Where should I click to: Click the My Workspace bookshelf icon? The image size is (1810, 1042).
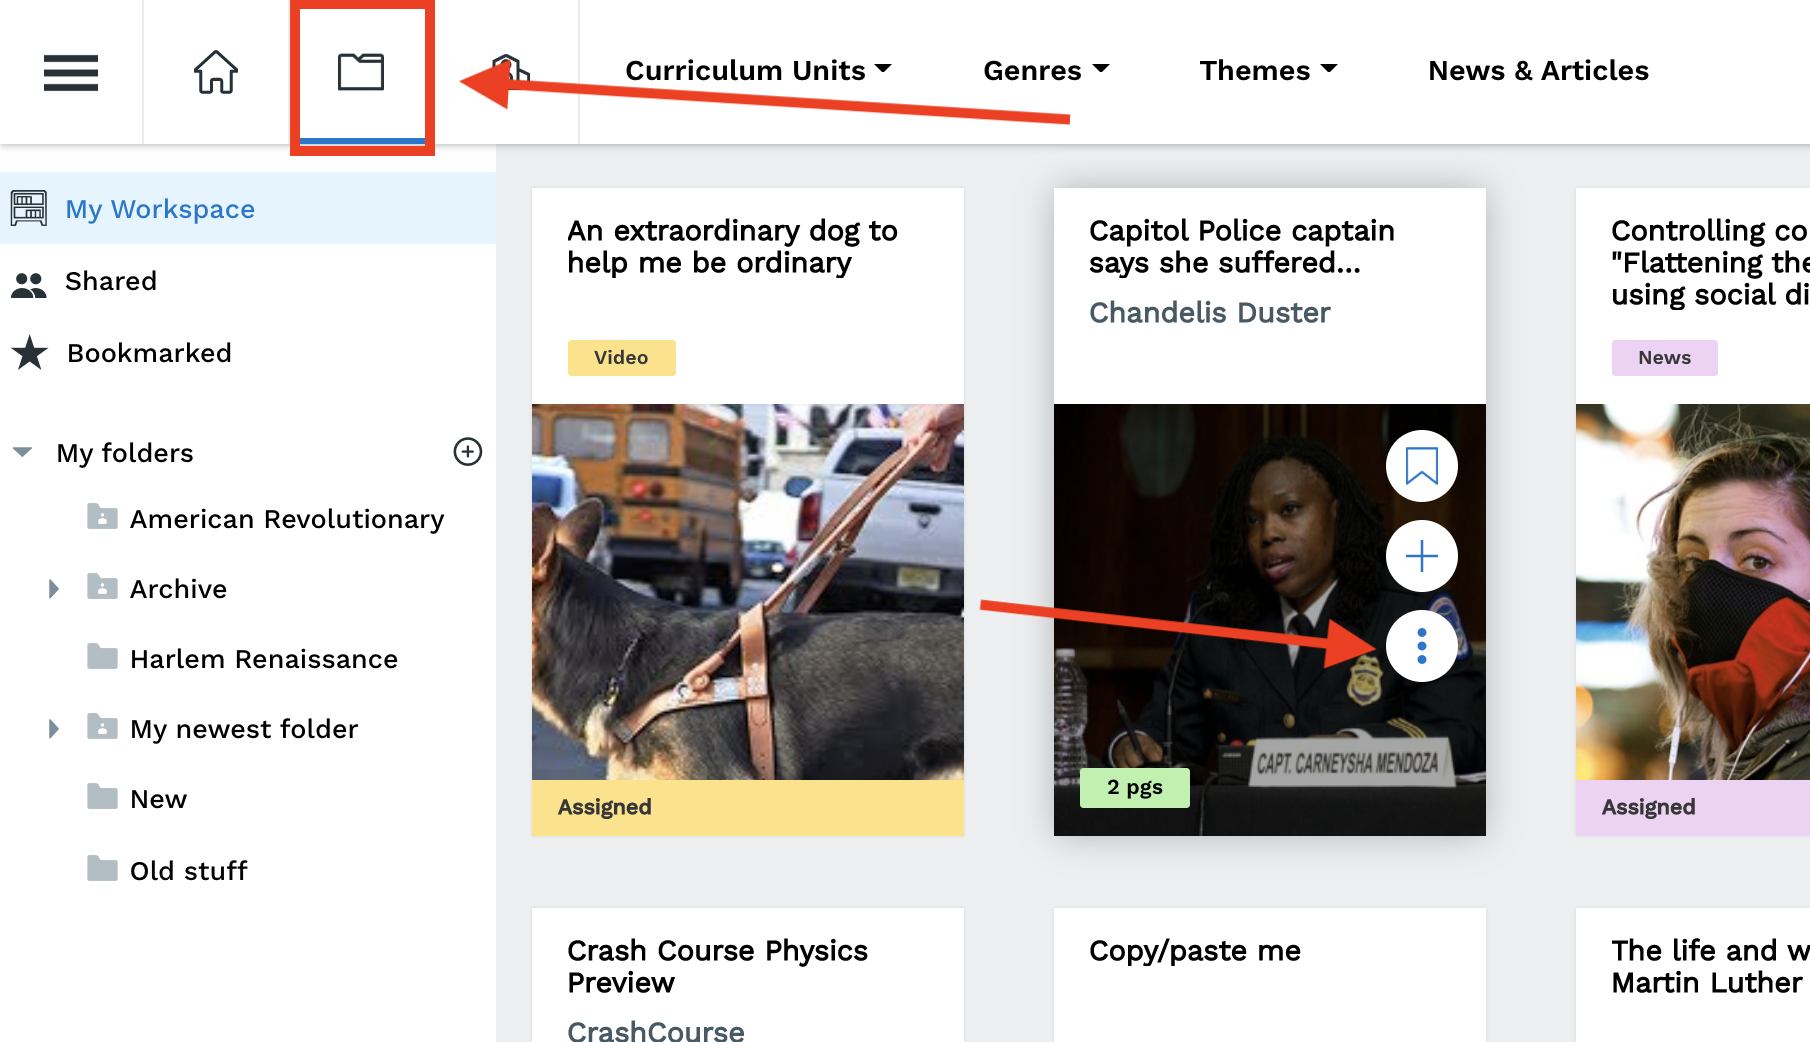pyautogui.click(x=29, y=208)
